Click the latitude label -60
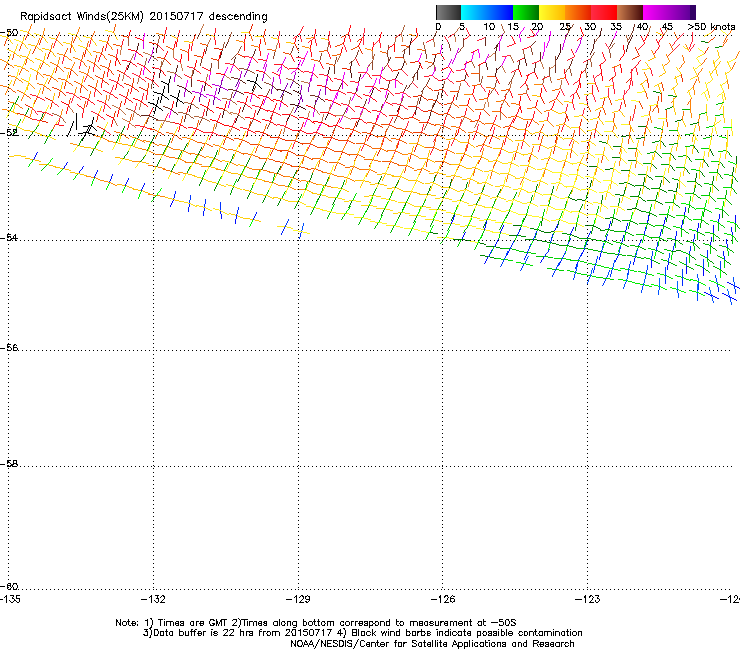Viewport: 740px width, 650px height. click(9, 586)
